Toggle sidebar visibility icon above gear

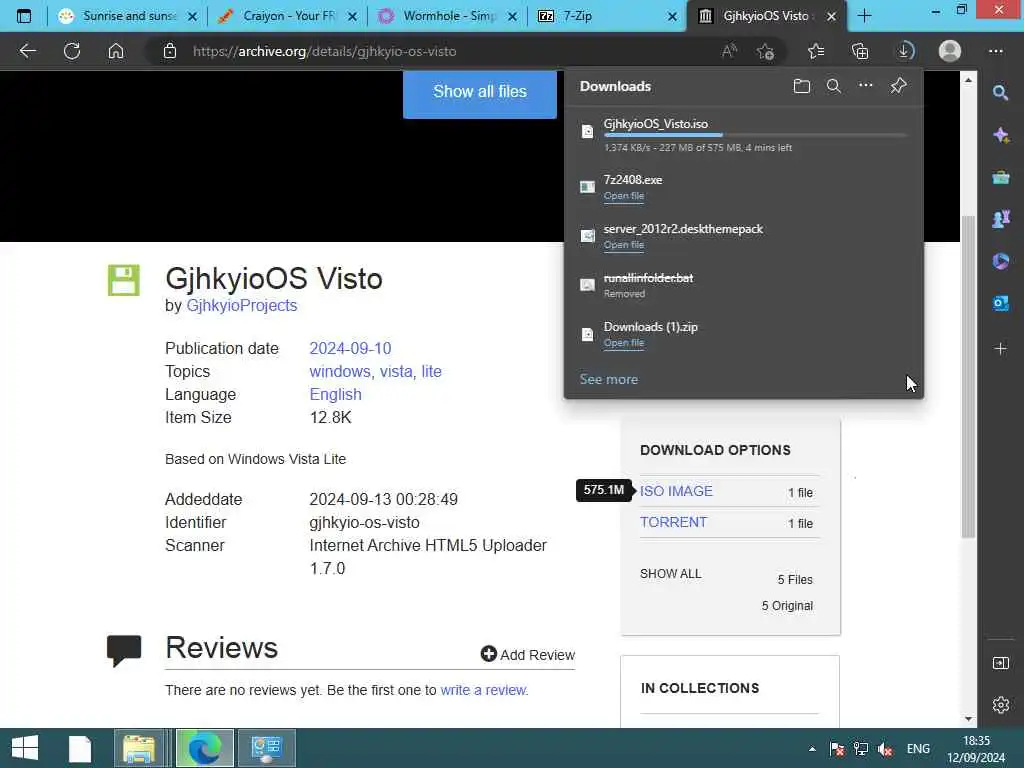(x=1000, y=664)
